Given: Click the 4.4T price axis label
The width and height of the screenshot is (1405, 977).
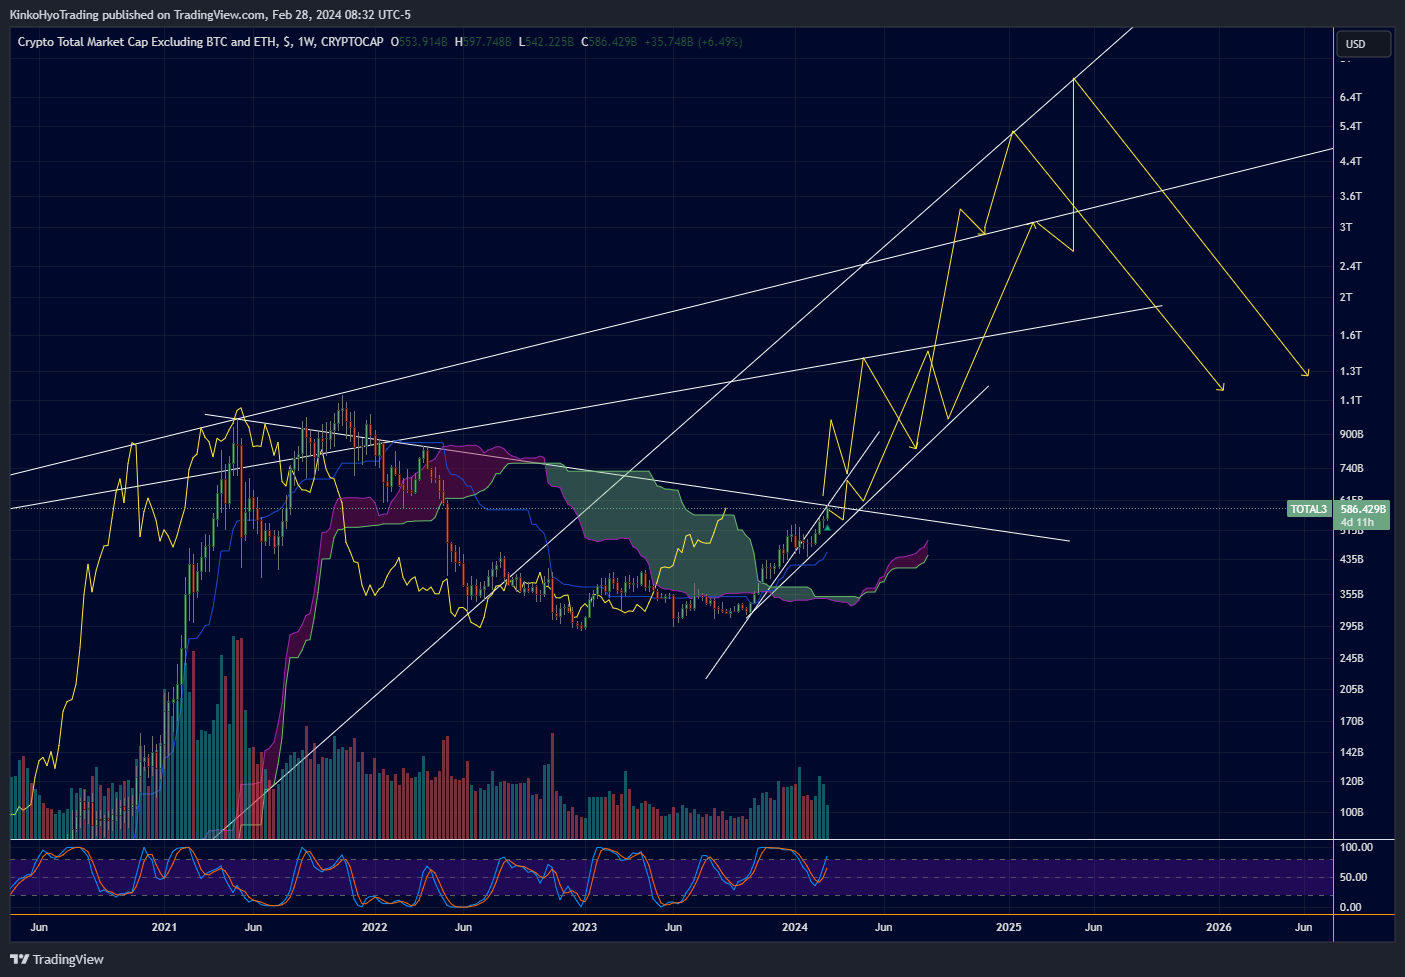Looking at the screenshot, I should (1350, 161).
